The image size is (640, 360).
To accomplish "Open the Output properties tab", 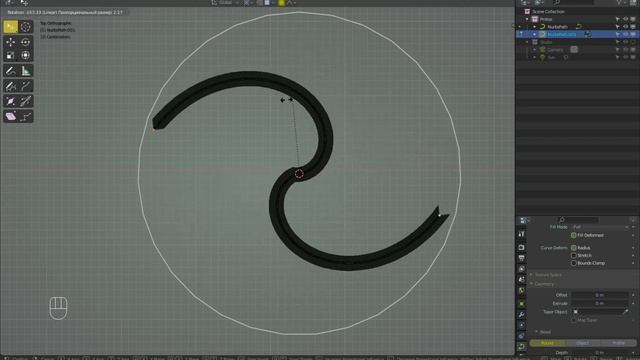I will click(x=521, y=258).
